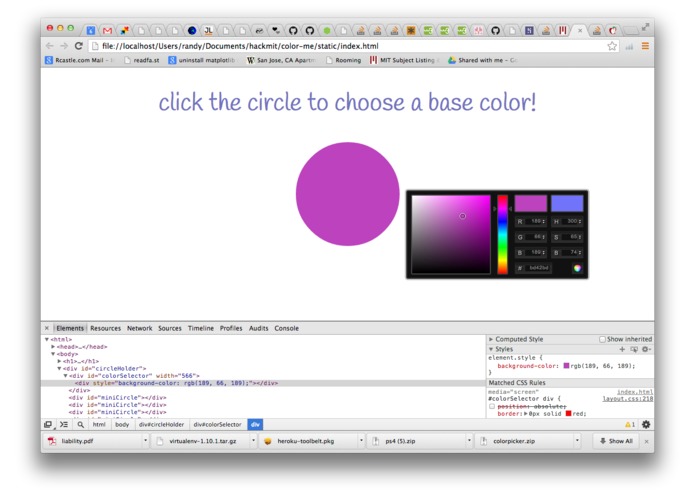Open the heroku-toolbelt.pkg download

tap(306, 441)
